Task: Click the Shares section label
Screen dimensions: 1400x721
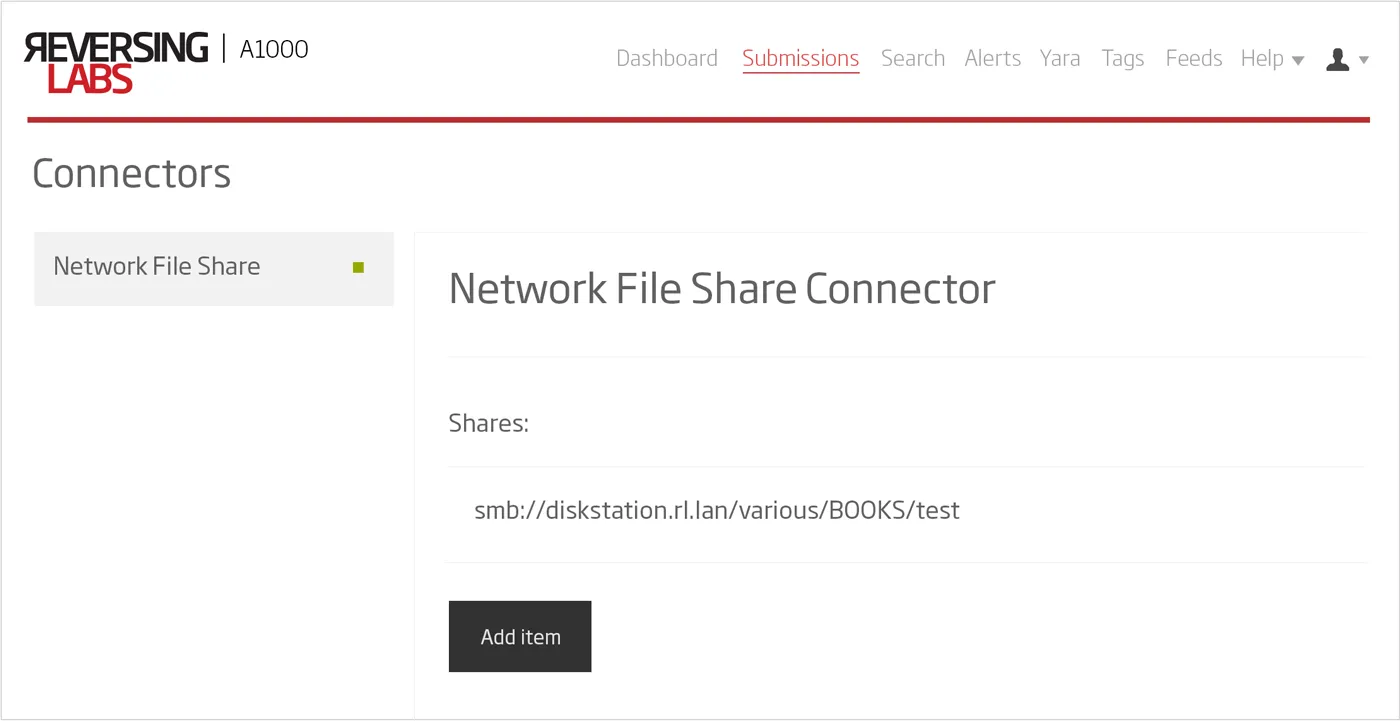Action: point(488,423)
